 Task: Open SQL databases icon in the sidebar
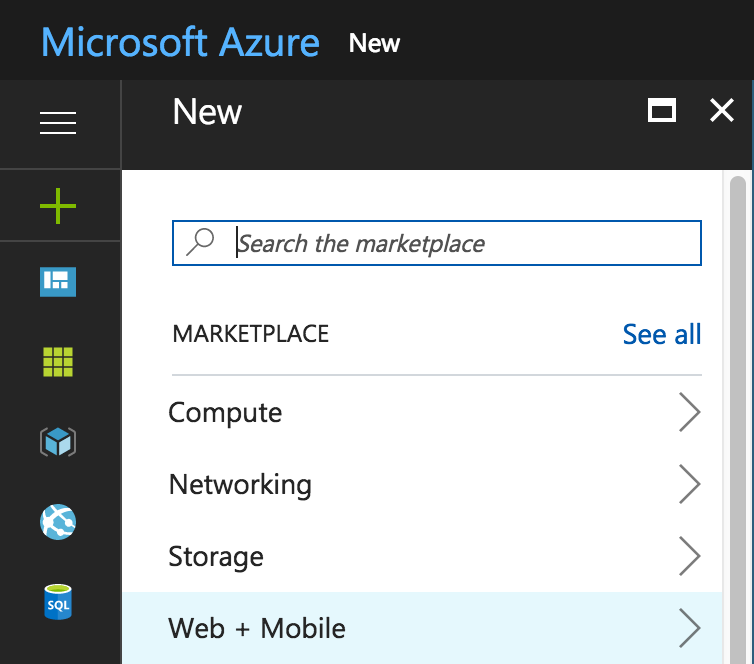coord(58,601)
